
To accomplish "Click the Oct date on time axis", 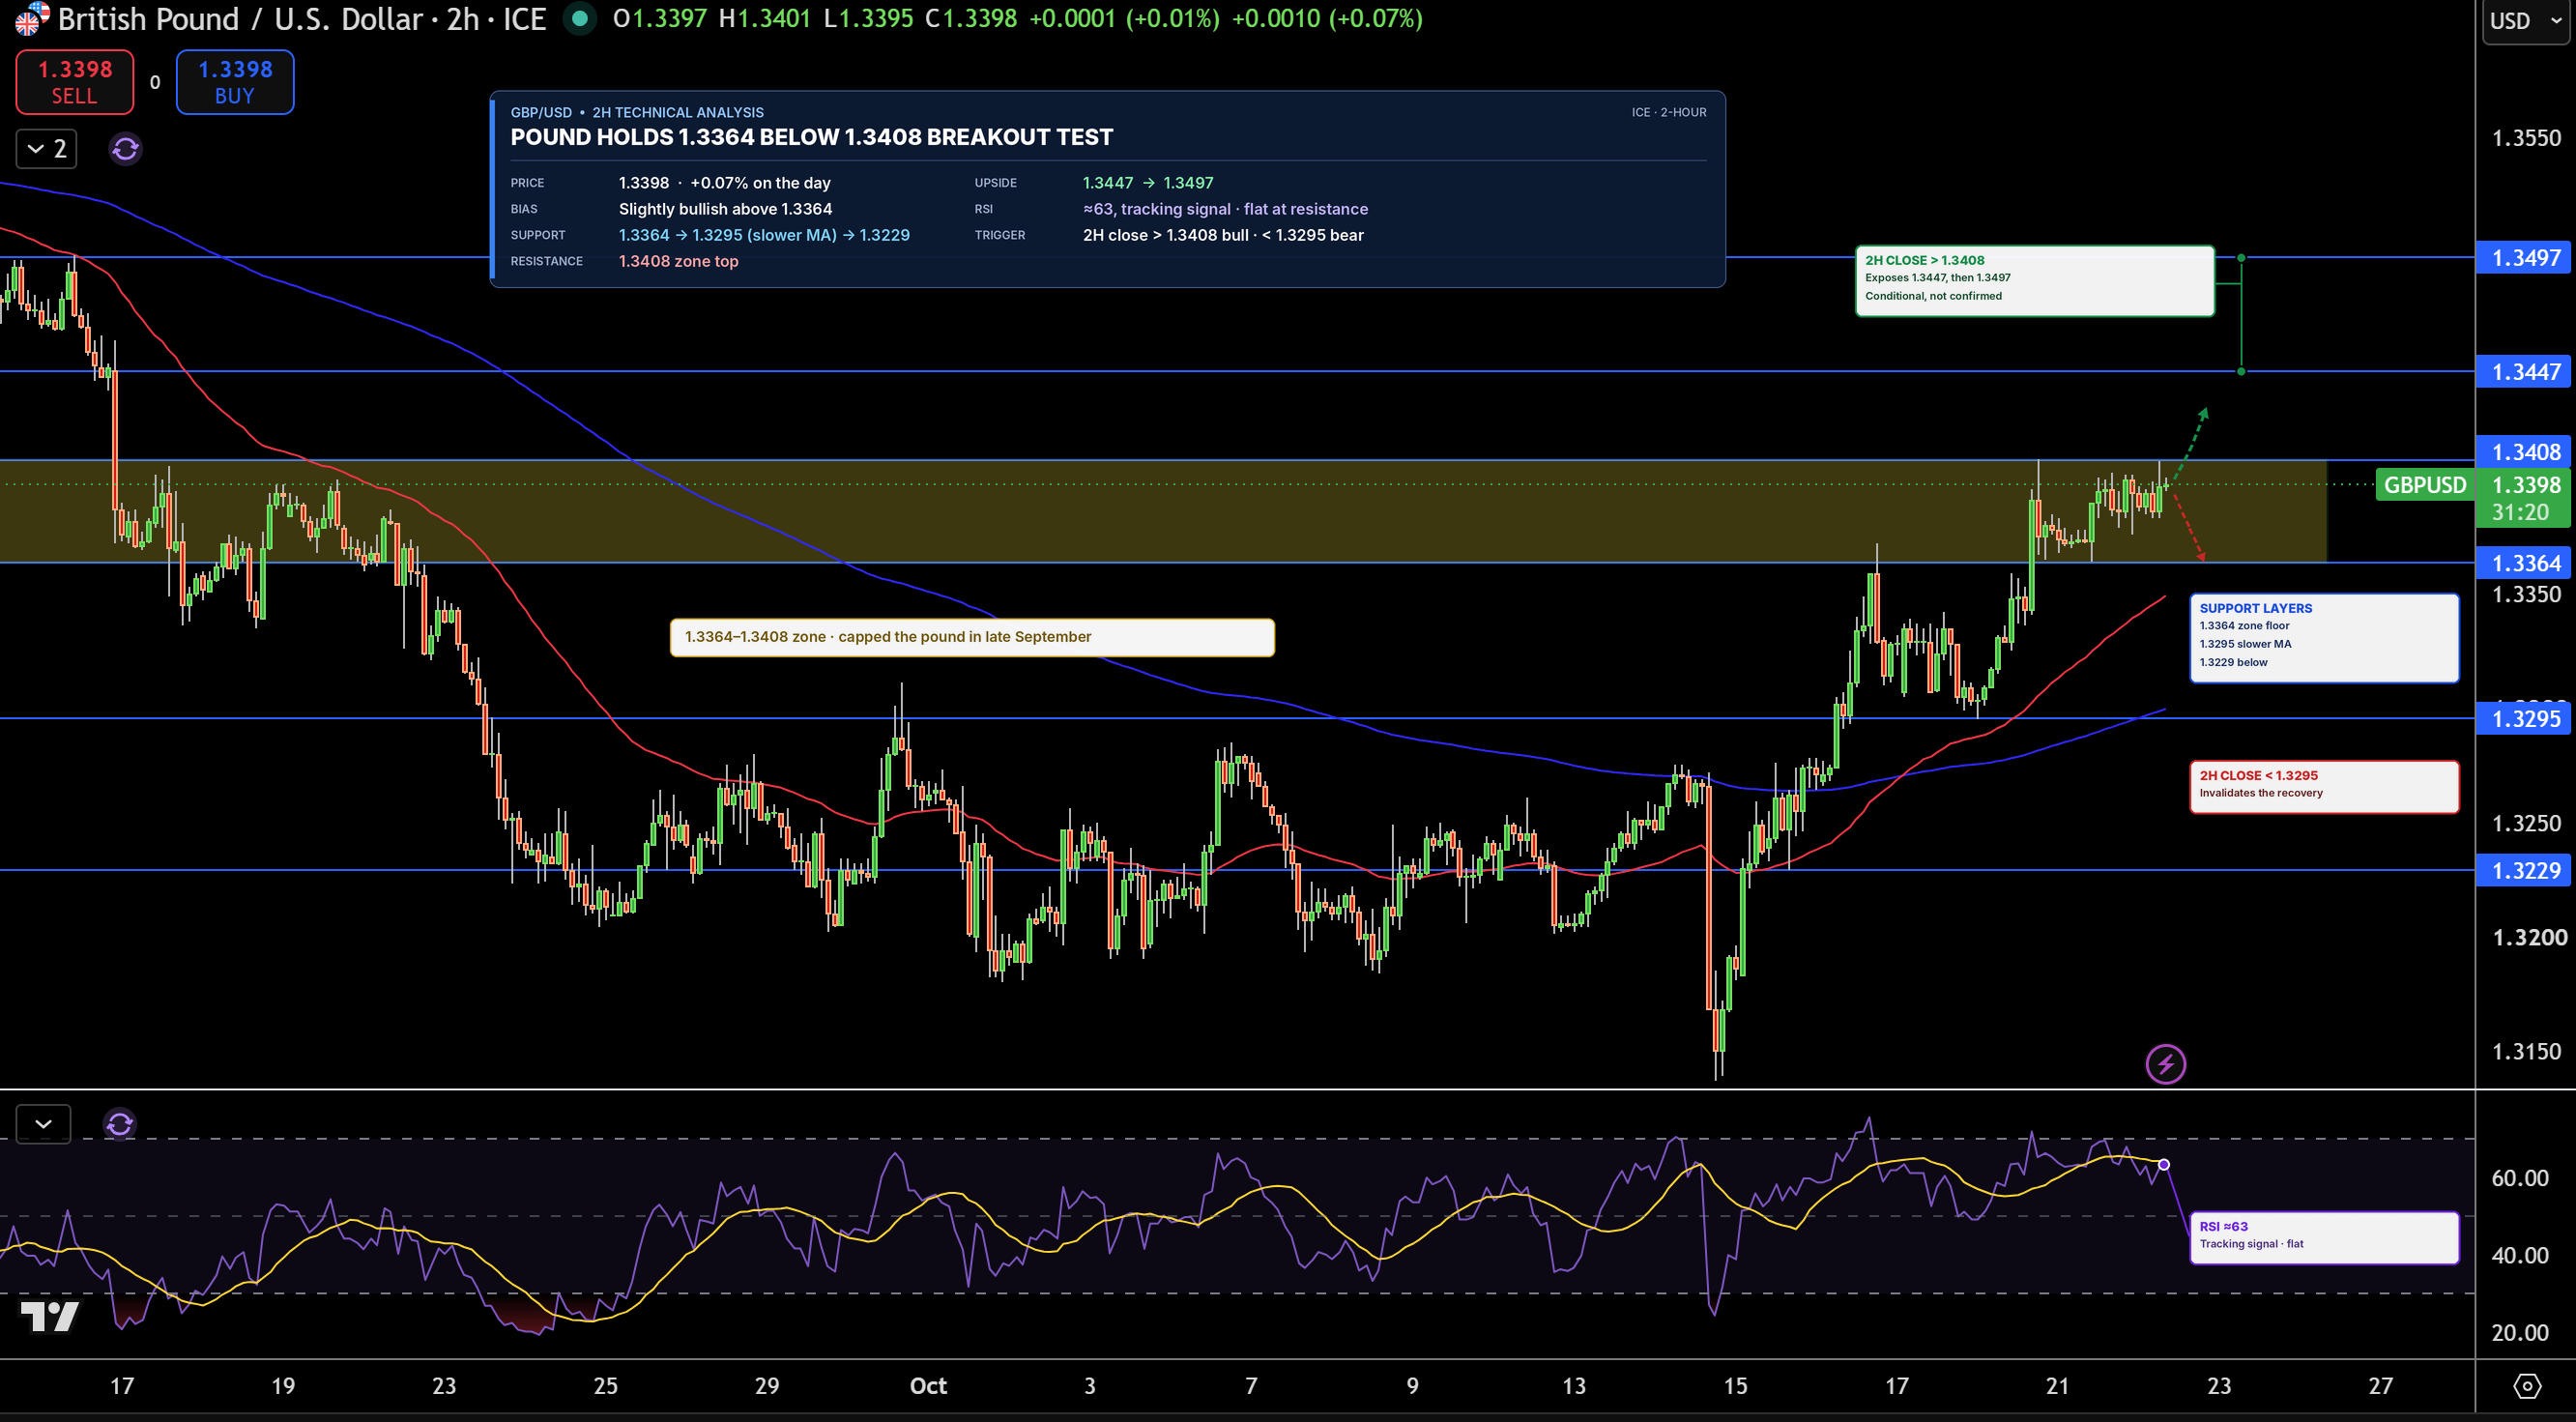I will [x=928, y=1386].
